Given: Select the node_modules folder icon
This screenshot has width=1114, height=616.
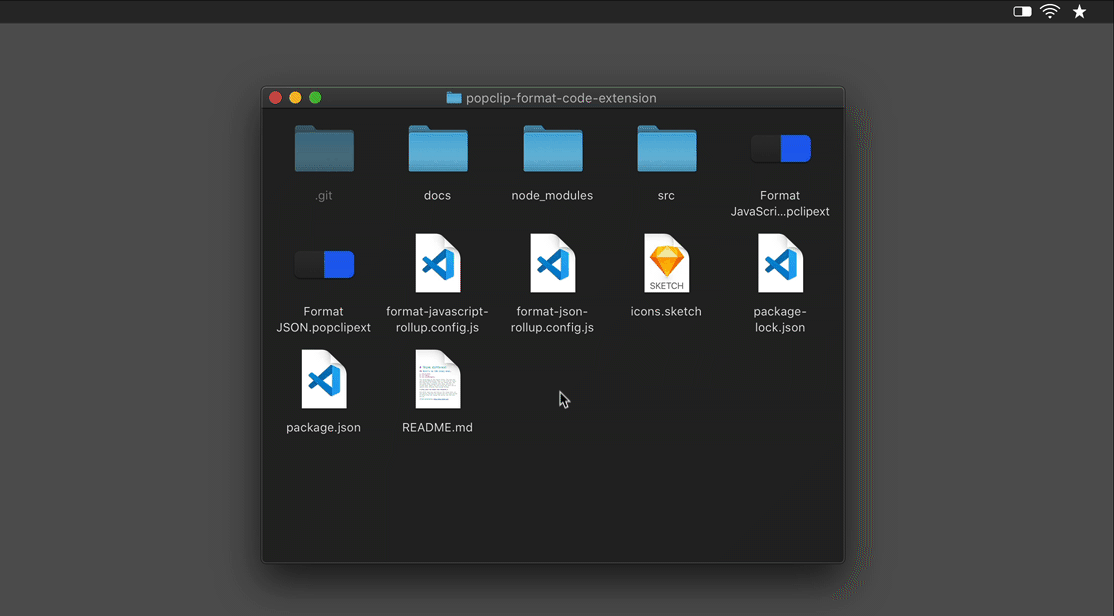Looking at the screenshot, I should tap(553, 148).
